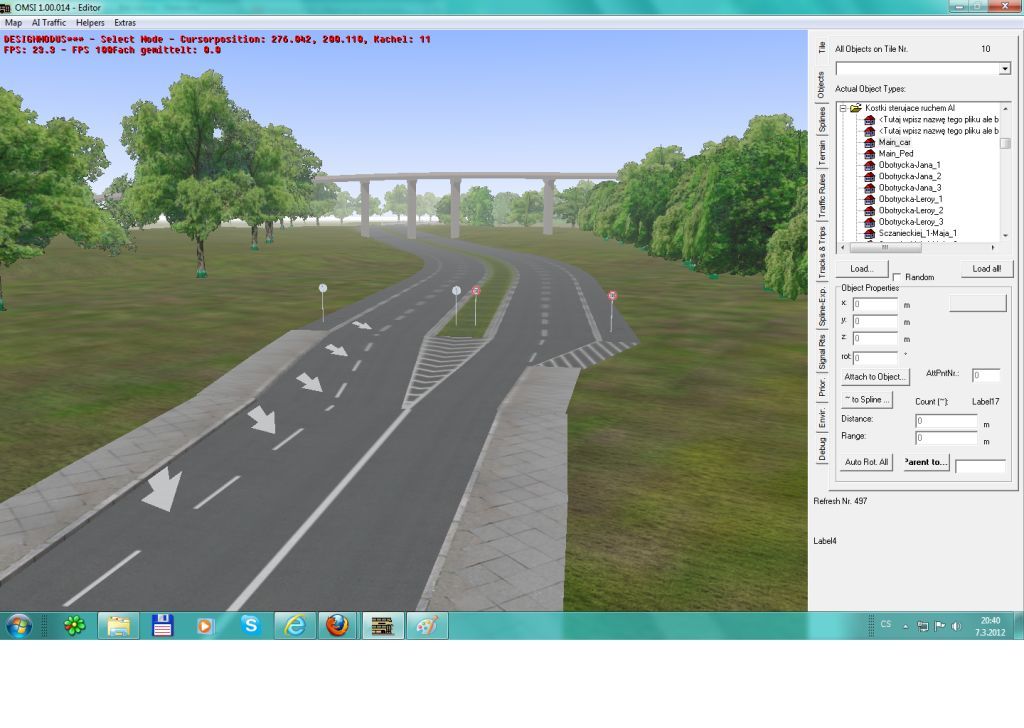This screenshot has height=728, width=1024.
Task: Open the Paint app in taskbar
Action: (x=427, y=626)
